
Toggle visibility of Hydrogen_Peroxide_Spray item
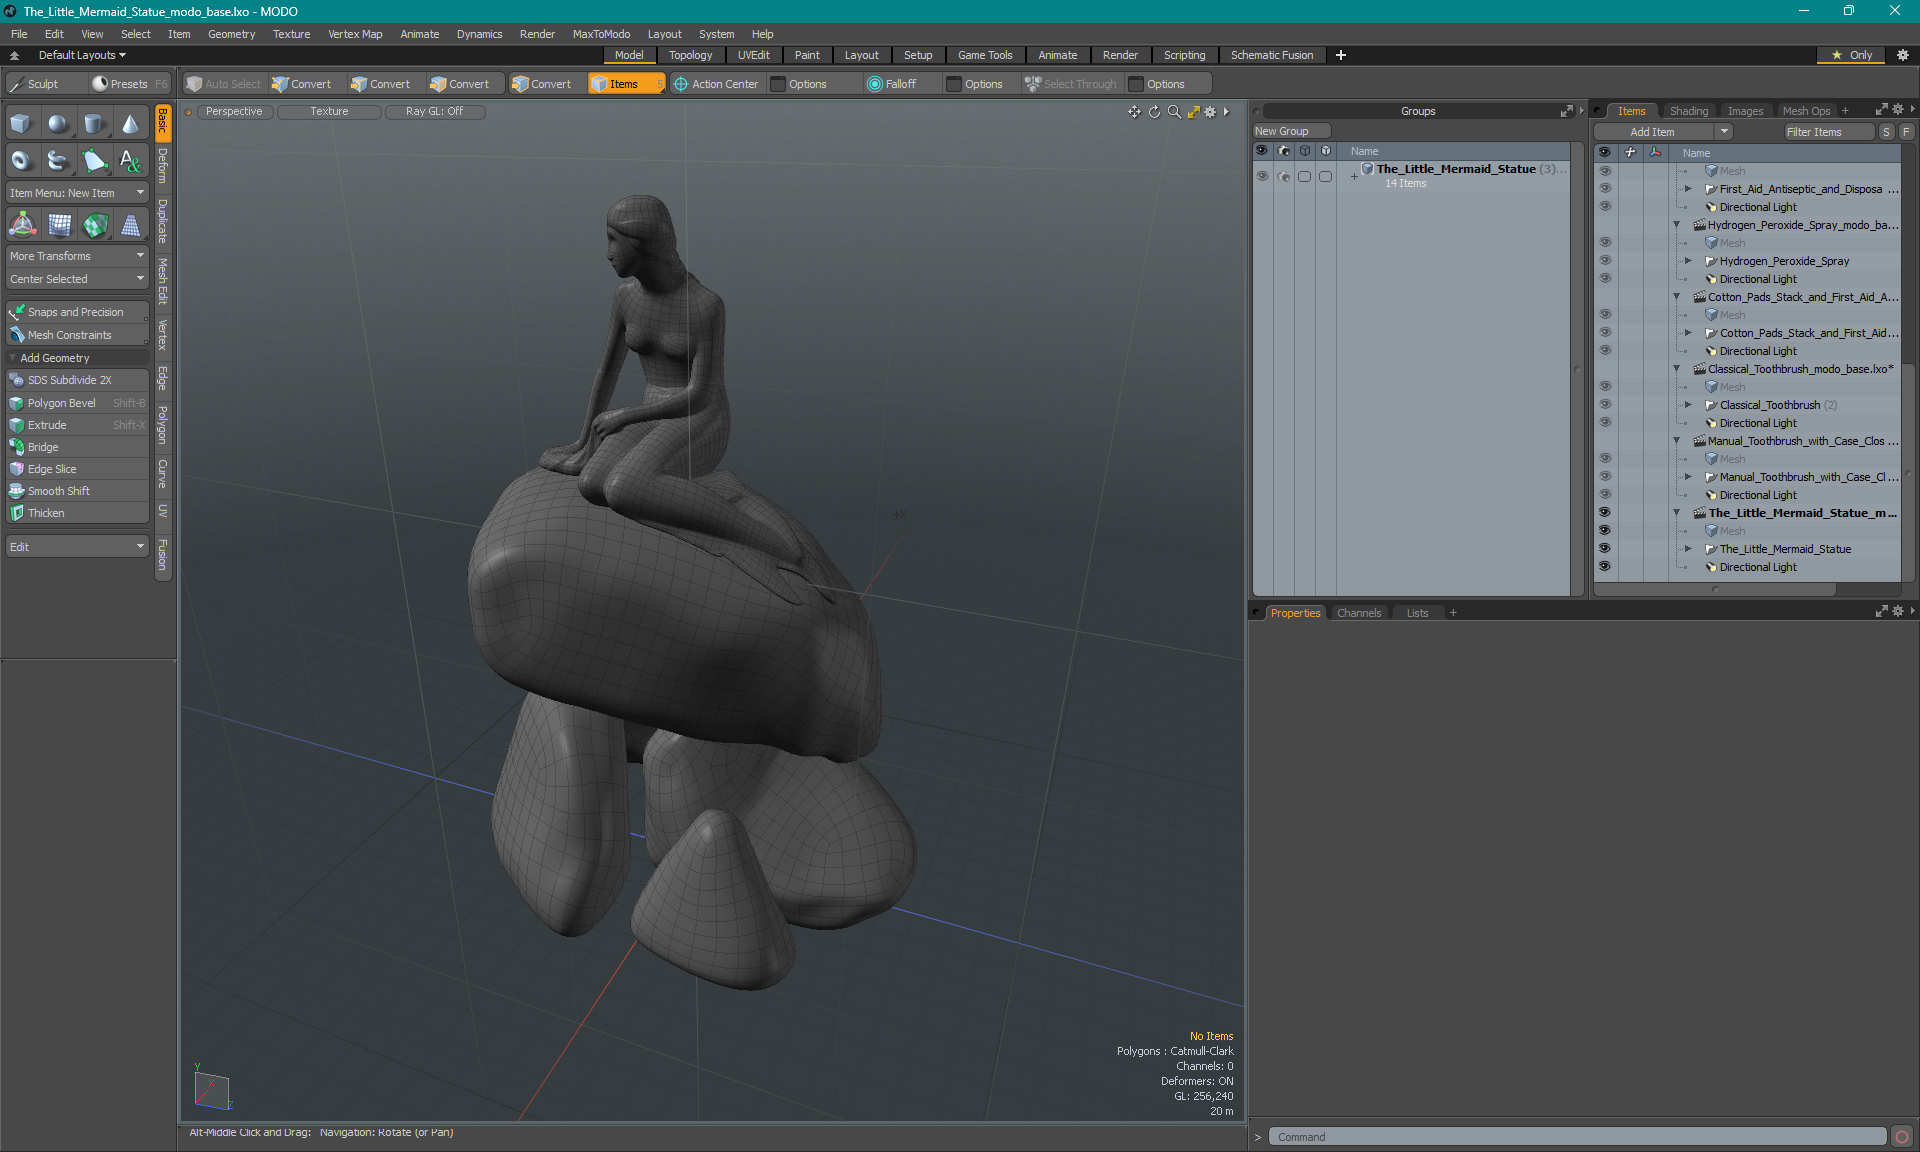tap(1604, 261)
